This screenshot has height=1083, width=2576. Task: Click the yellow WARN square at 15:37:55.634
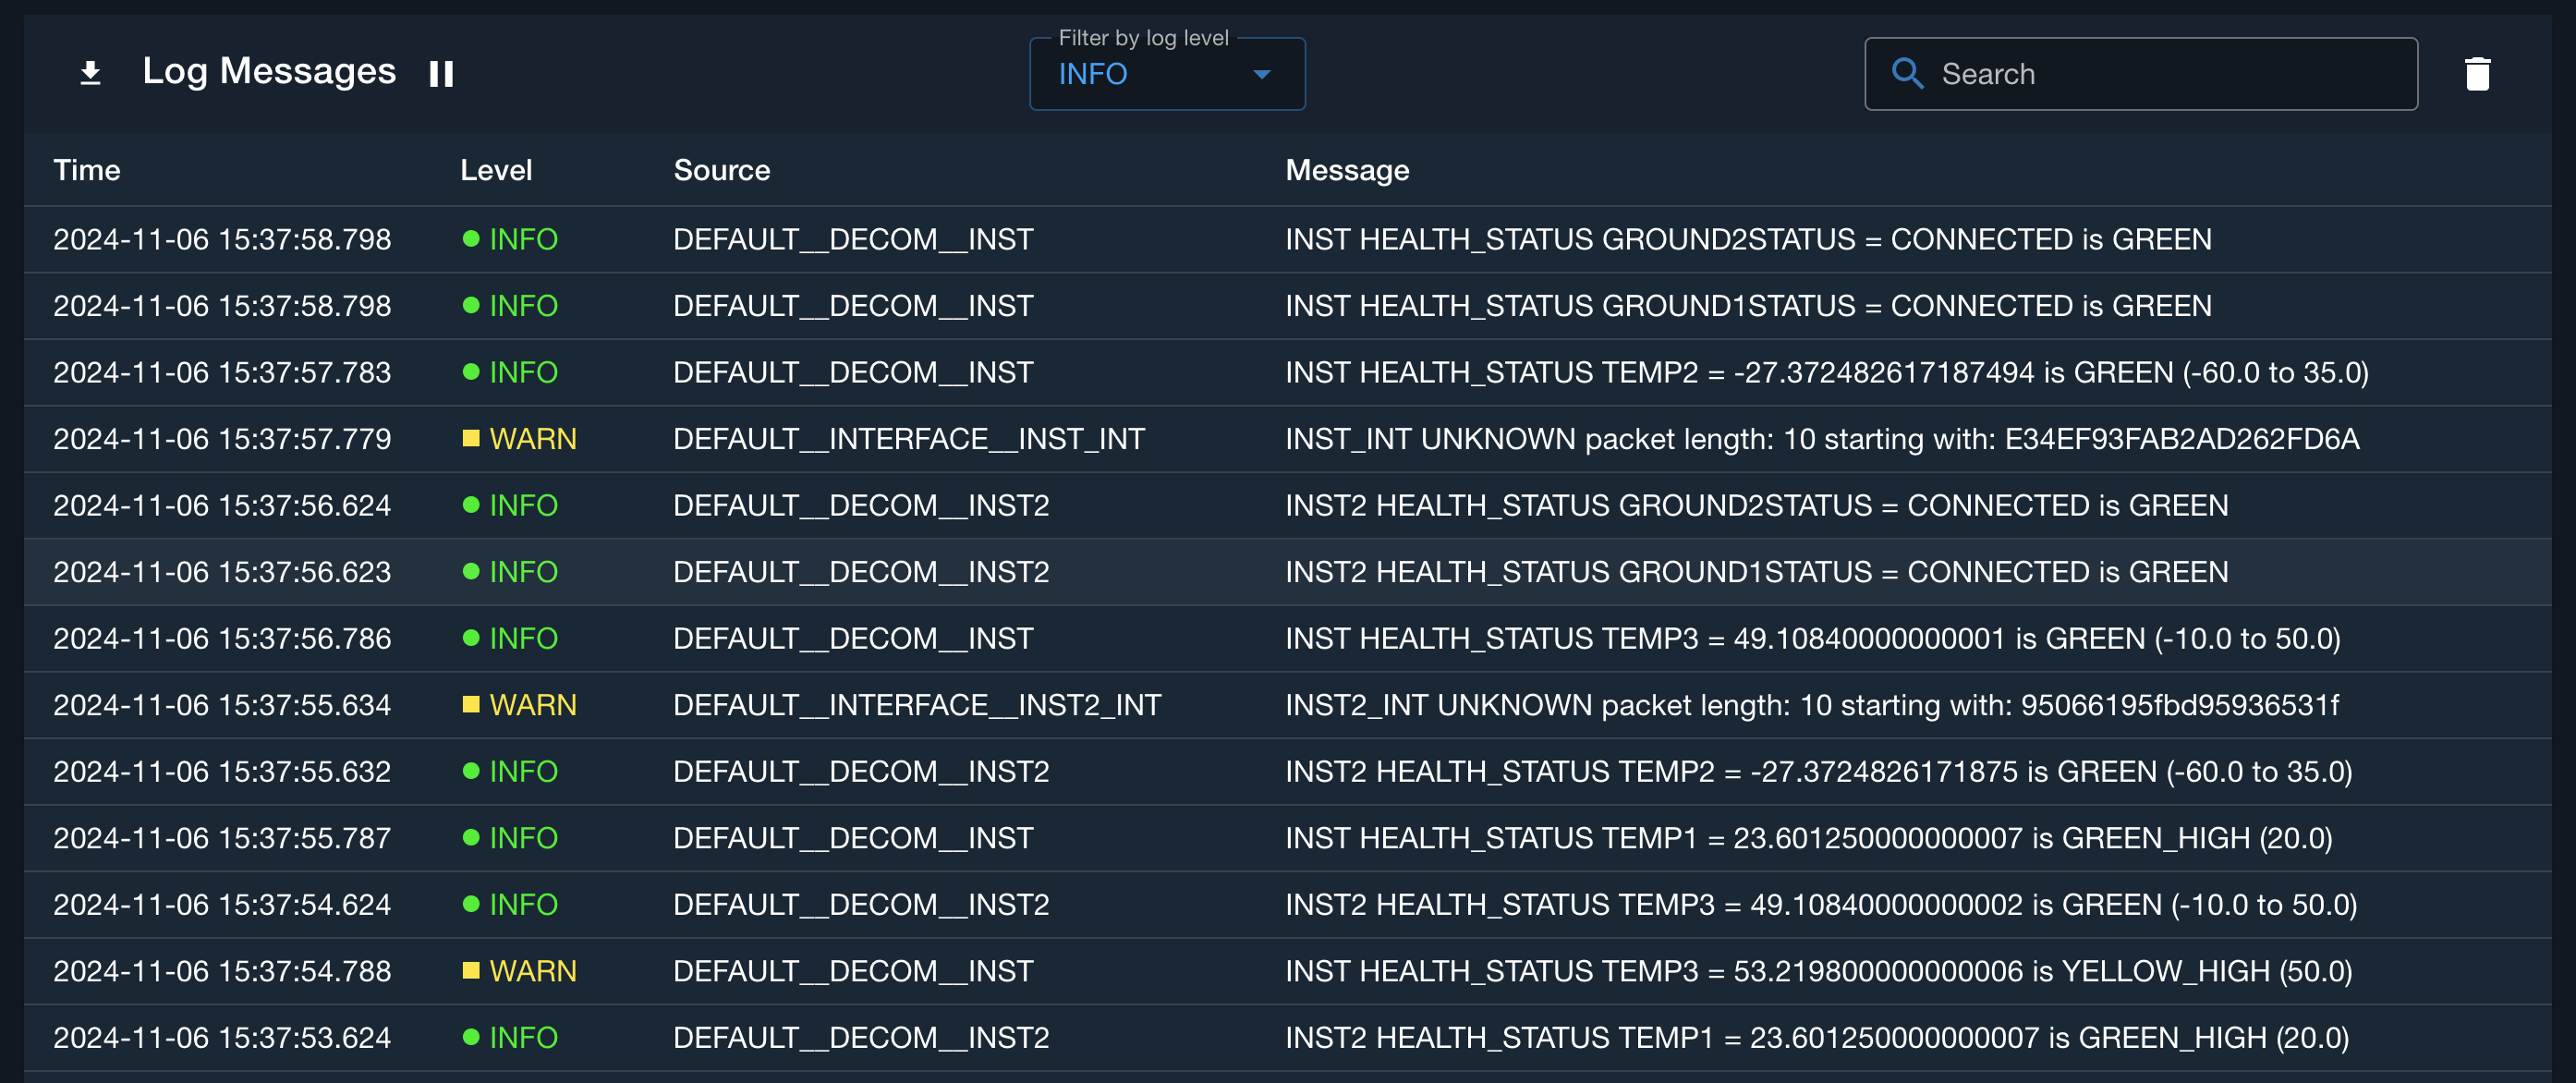point(471,704)
